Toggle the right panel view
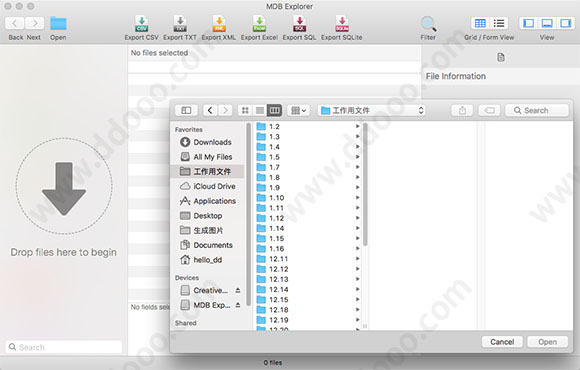The image size is (580, 370). [565, 23]
